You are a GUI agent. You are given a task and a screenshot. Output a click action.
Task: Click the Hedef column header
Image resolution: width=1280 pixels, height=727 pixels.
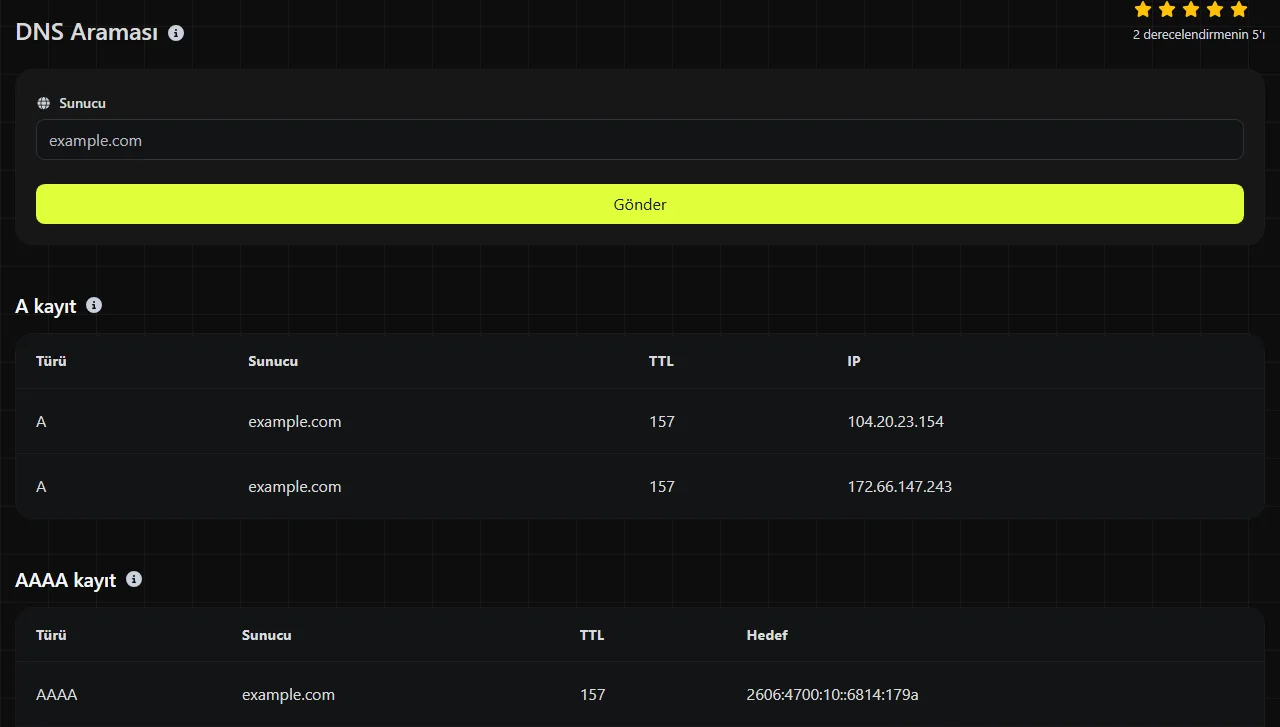point(767,635)
